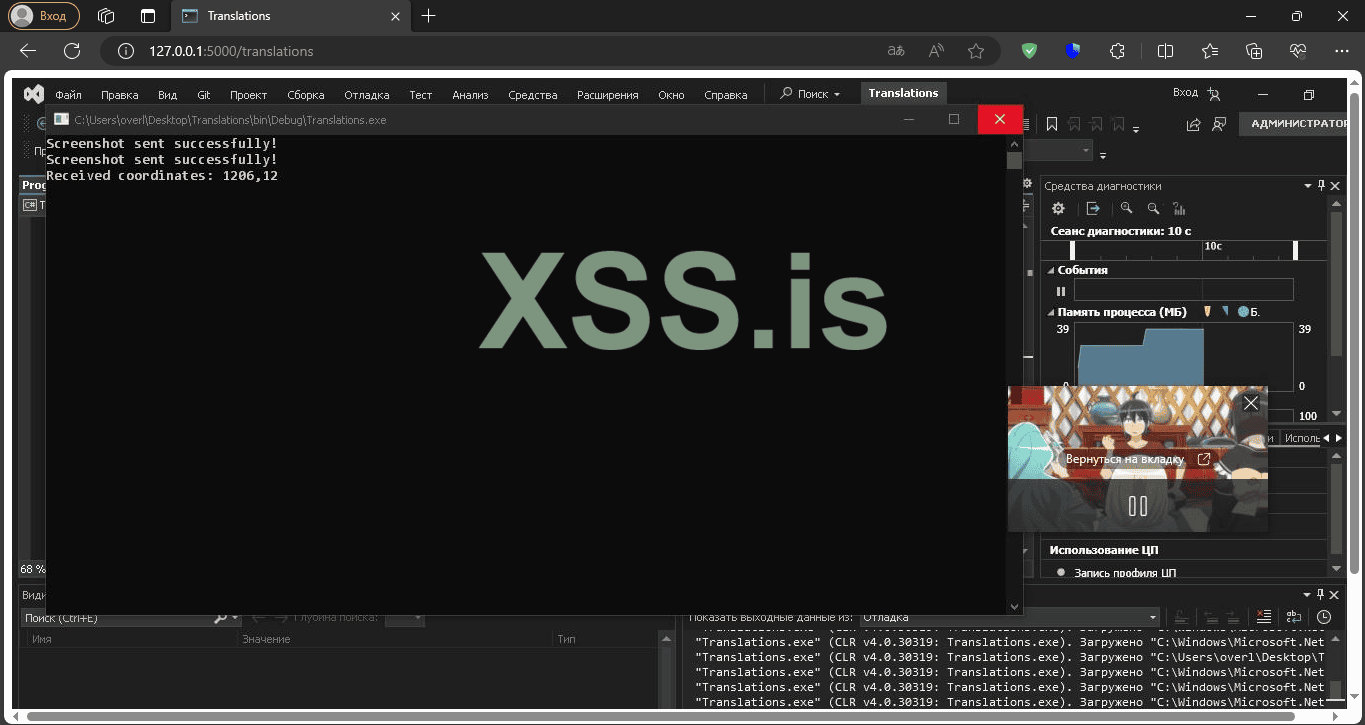Open the Справка menu

coord(726,95)
